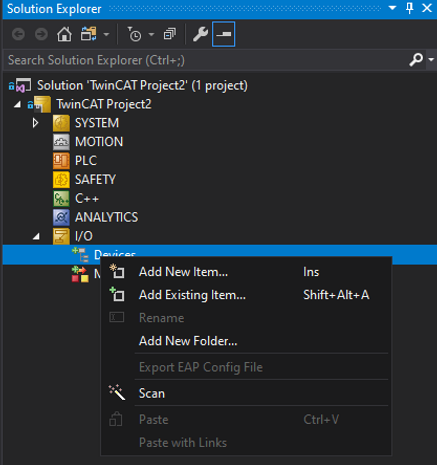The width and height of the screenshot is (437, 465).
Task: Click the Collapse All toolbar icon
Action: click(170, 34)
